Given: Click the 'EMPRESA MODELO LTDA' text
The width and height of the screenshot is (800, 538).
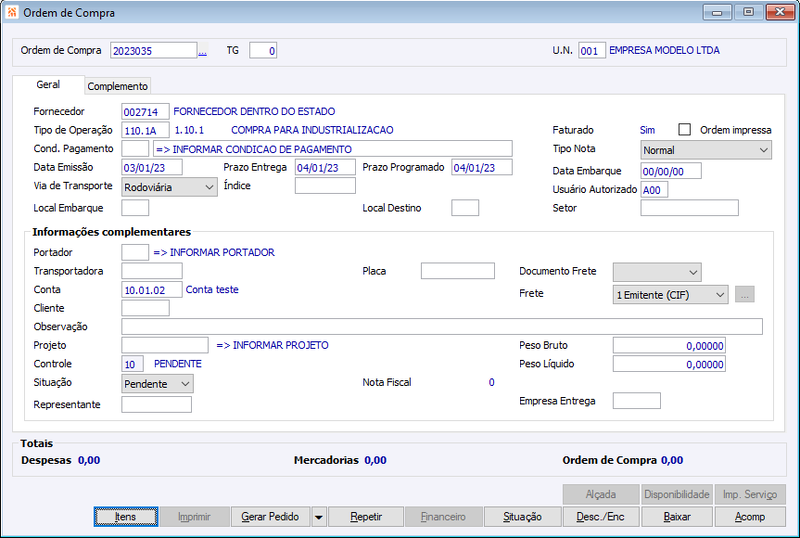Looking at the screenshot, I should (664, 50).
